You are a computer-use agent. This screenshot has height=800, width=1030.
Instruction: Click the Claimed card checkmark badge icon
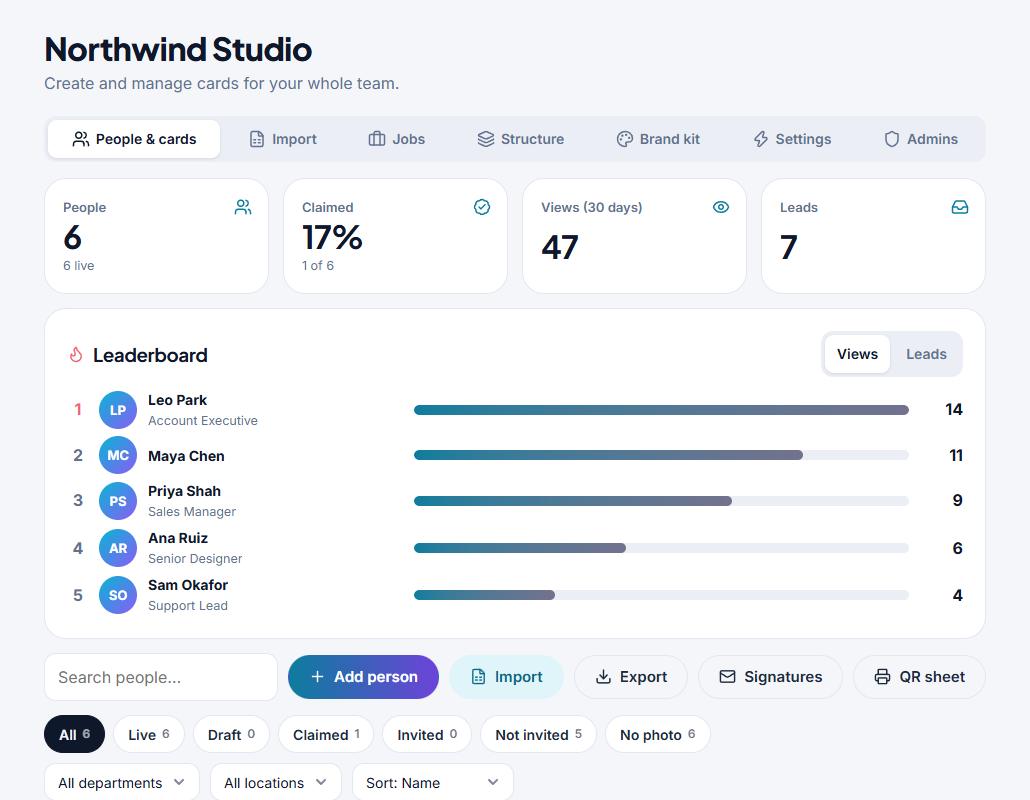click(482, 208)
